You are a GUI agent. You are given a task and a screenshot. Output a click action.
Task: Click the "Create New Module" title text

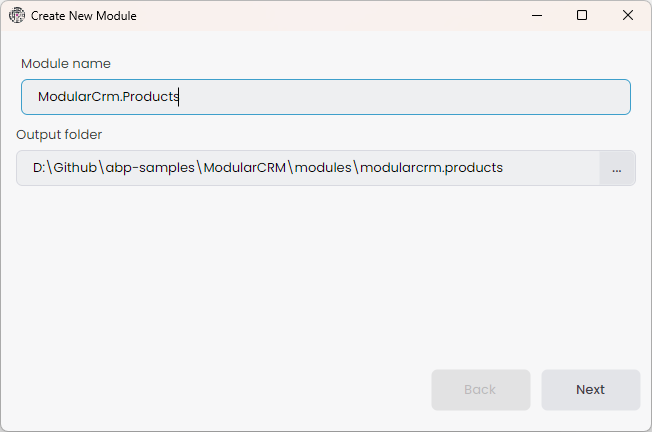(x=84, y=16)
